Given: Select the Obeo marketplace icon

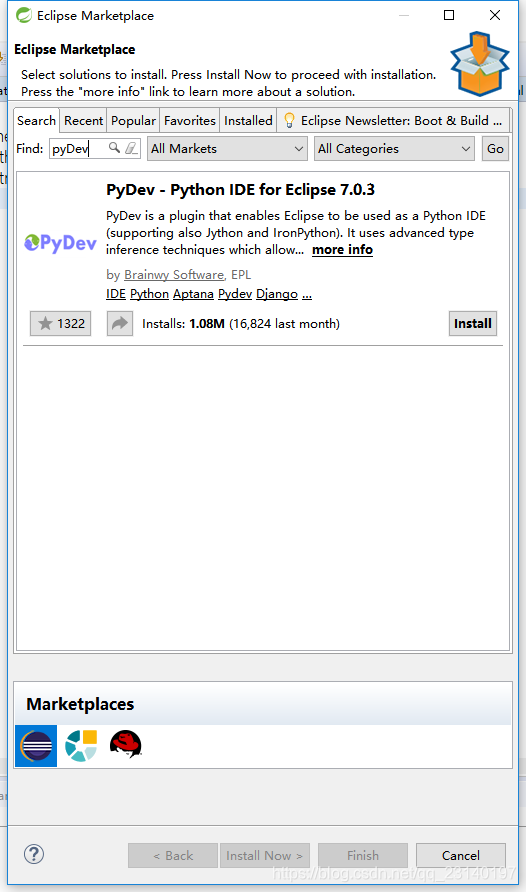Looking at the screenshot, I should pyautogui.click(x=81, y=746).
